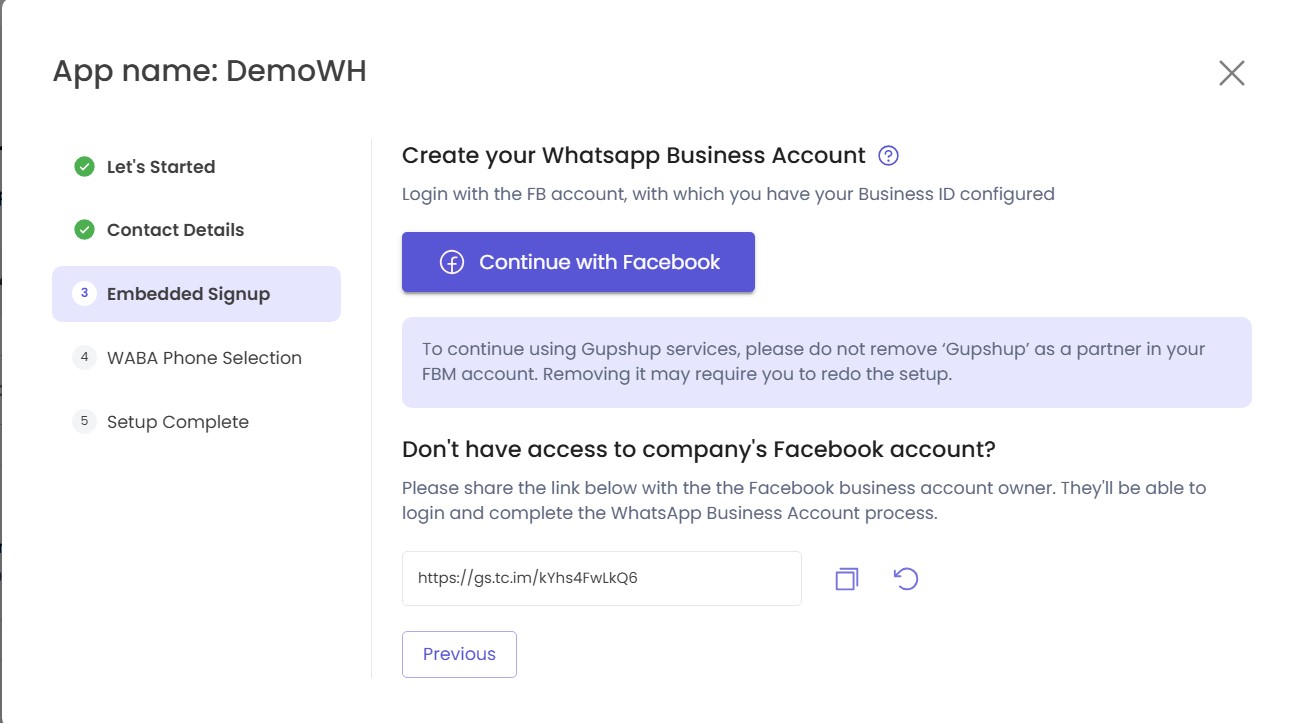Go to the Let's Started step
The height and width of the screenshot is (723, 1290).
coord(161,167)
